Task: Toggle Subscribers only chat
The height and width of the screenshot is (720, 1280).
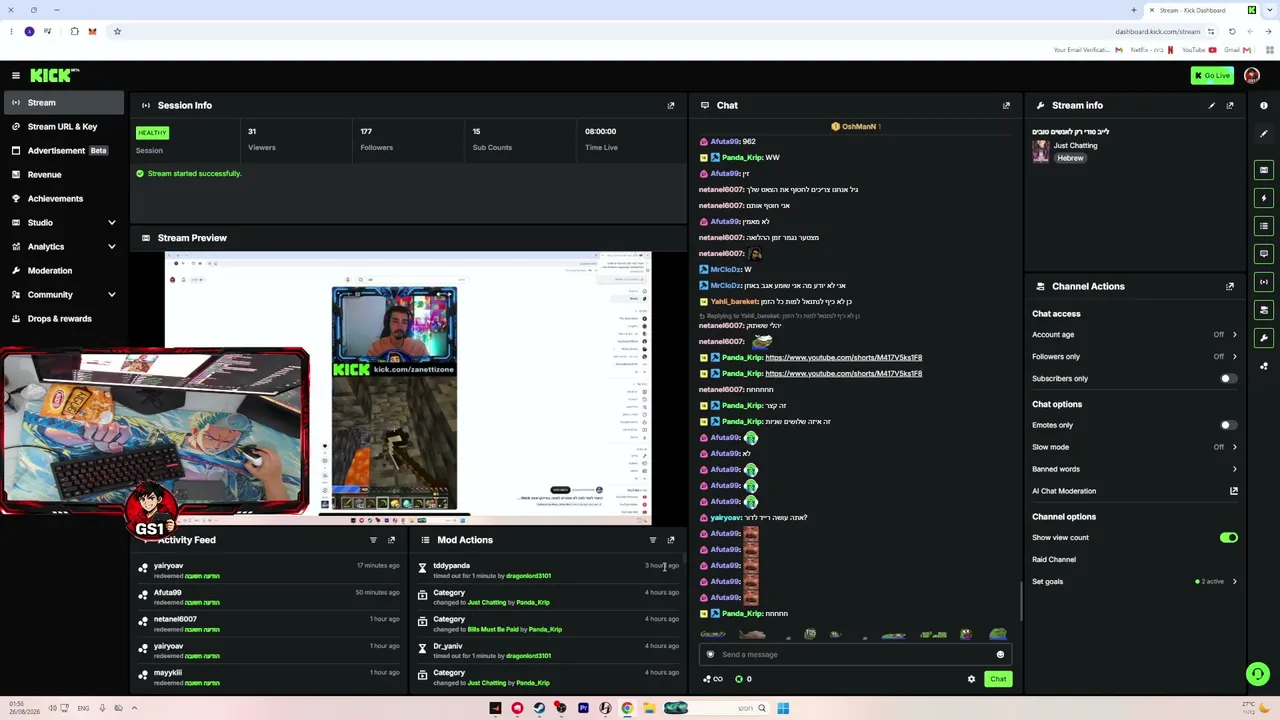Action: coord(1228,379)
